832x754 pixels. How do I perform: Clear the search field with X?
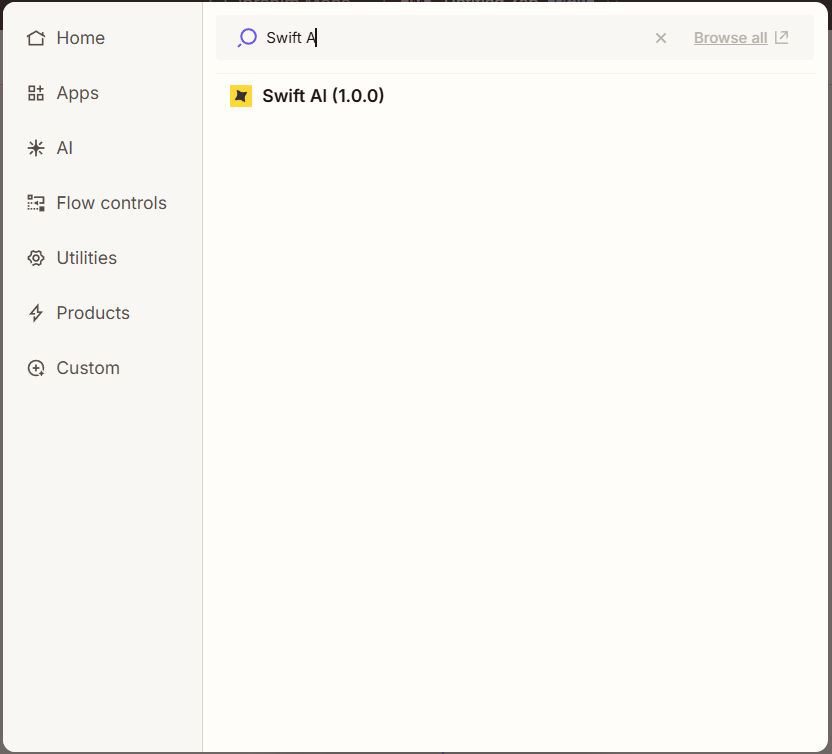(x=661, y=38)
